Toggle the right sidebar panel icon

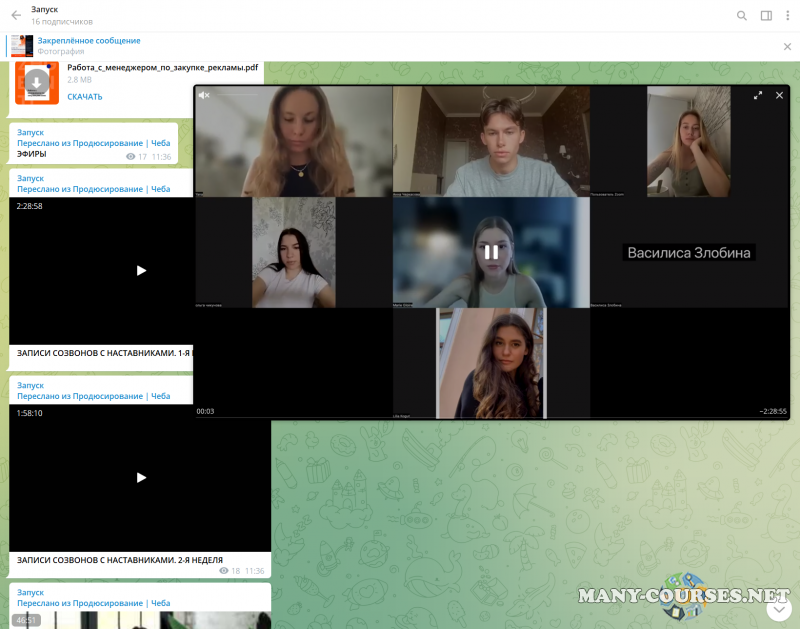(x=766, y=15)
